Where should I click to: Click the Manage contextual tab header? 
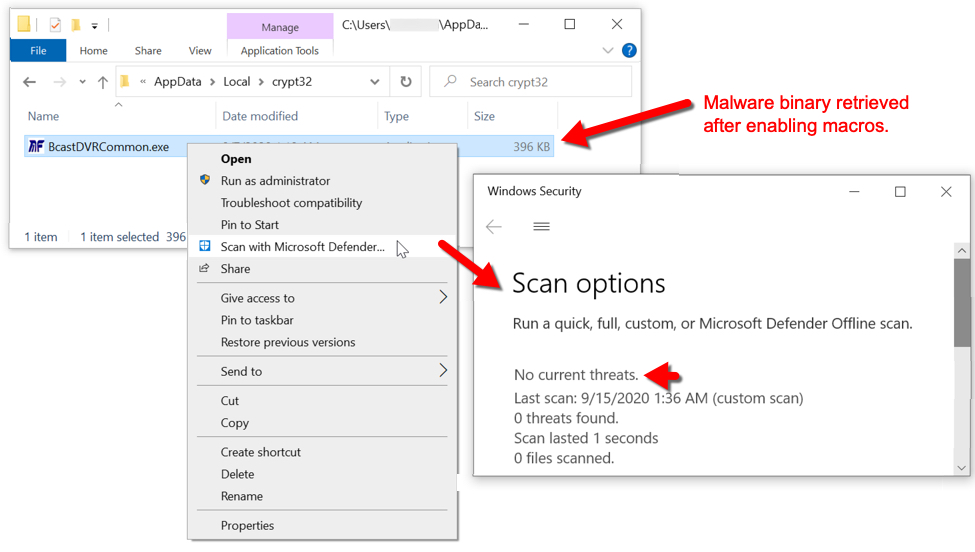pyautogui.click(x=280, y=27)
